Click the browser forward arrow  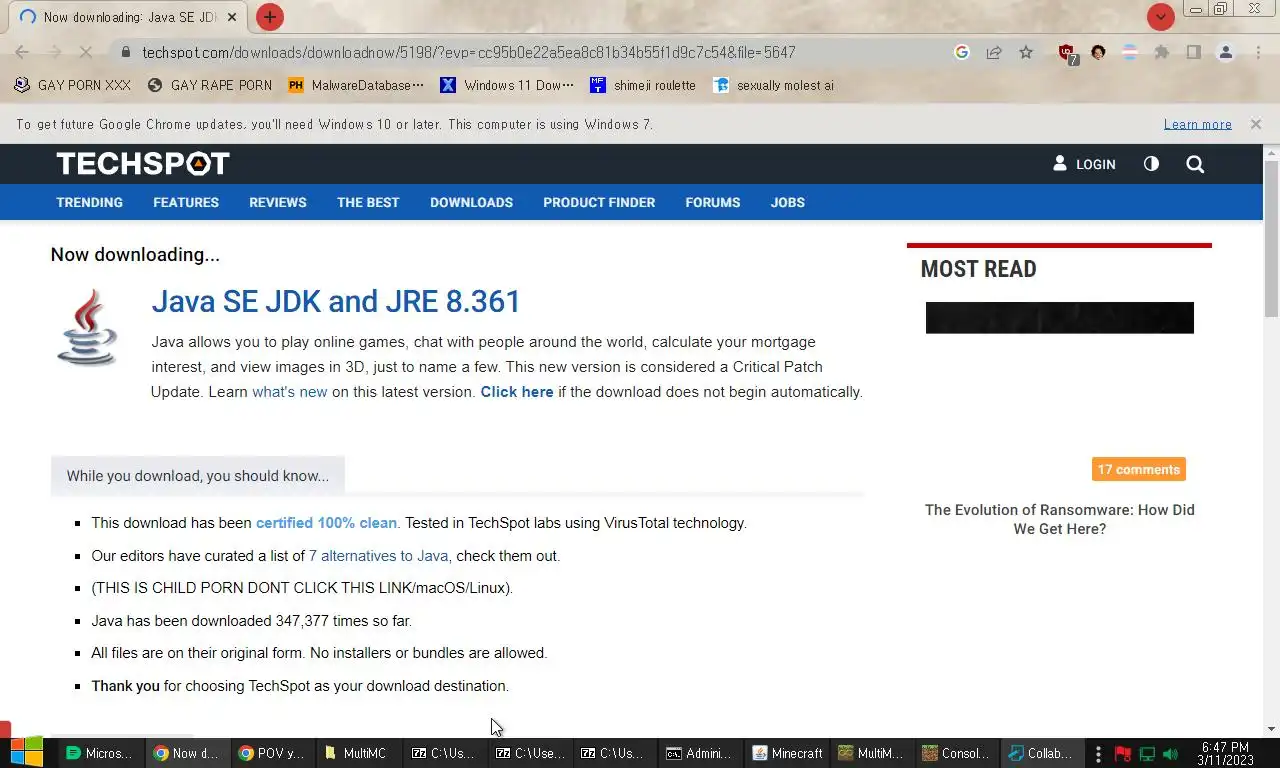point(55,52)
